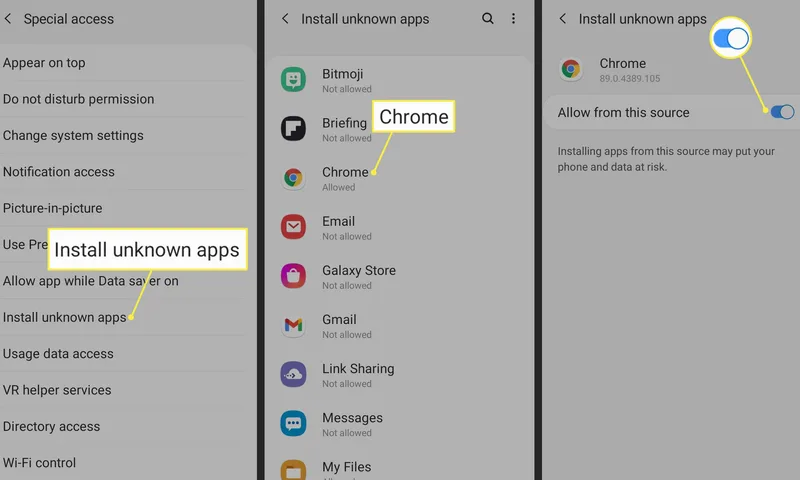Image resolution: width=800 pixels, height=480 pixels.
Task: Tap the Briefing app icon
Action: pos(293,129)
